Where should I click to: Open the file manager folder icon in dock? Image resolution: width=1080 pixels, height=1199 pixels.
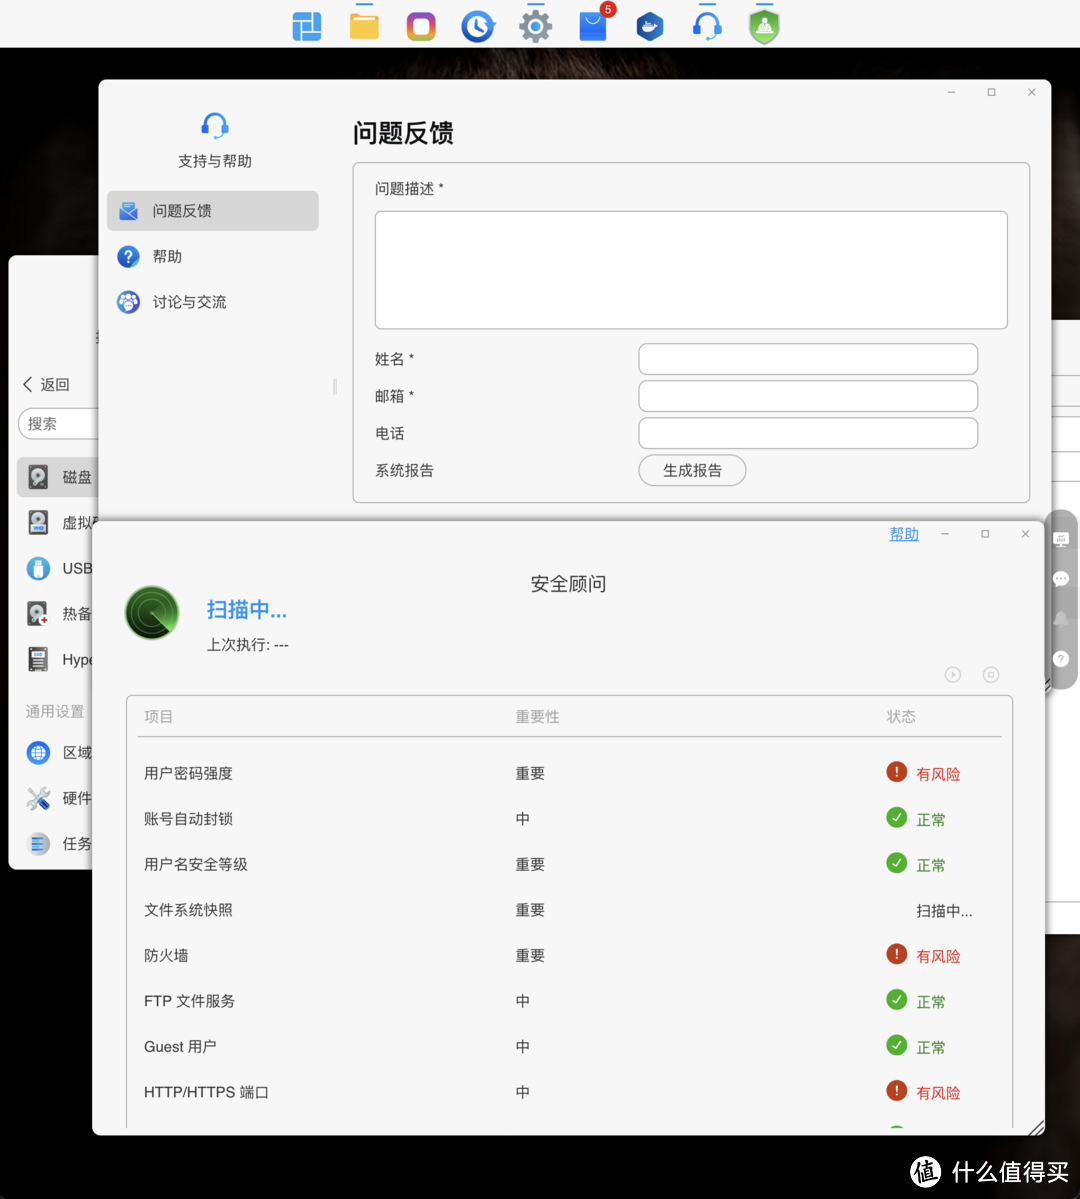pyautogui.click(x=363, y=25)
